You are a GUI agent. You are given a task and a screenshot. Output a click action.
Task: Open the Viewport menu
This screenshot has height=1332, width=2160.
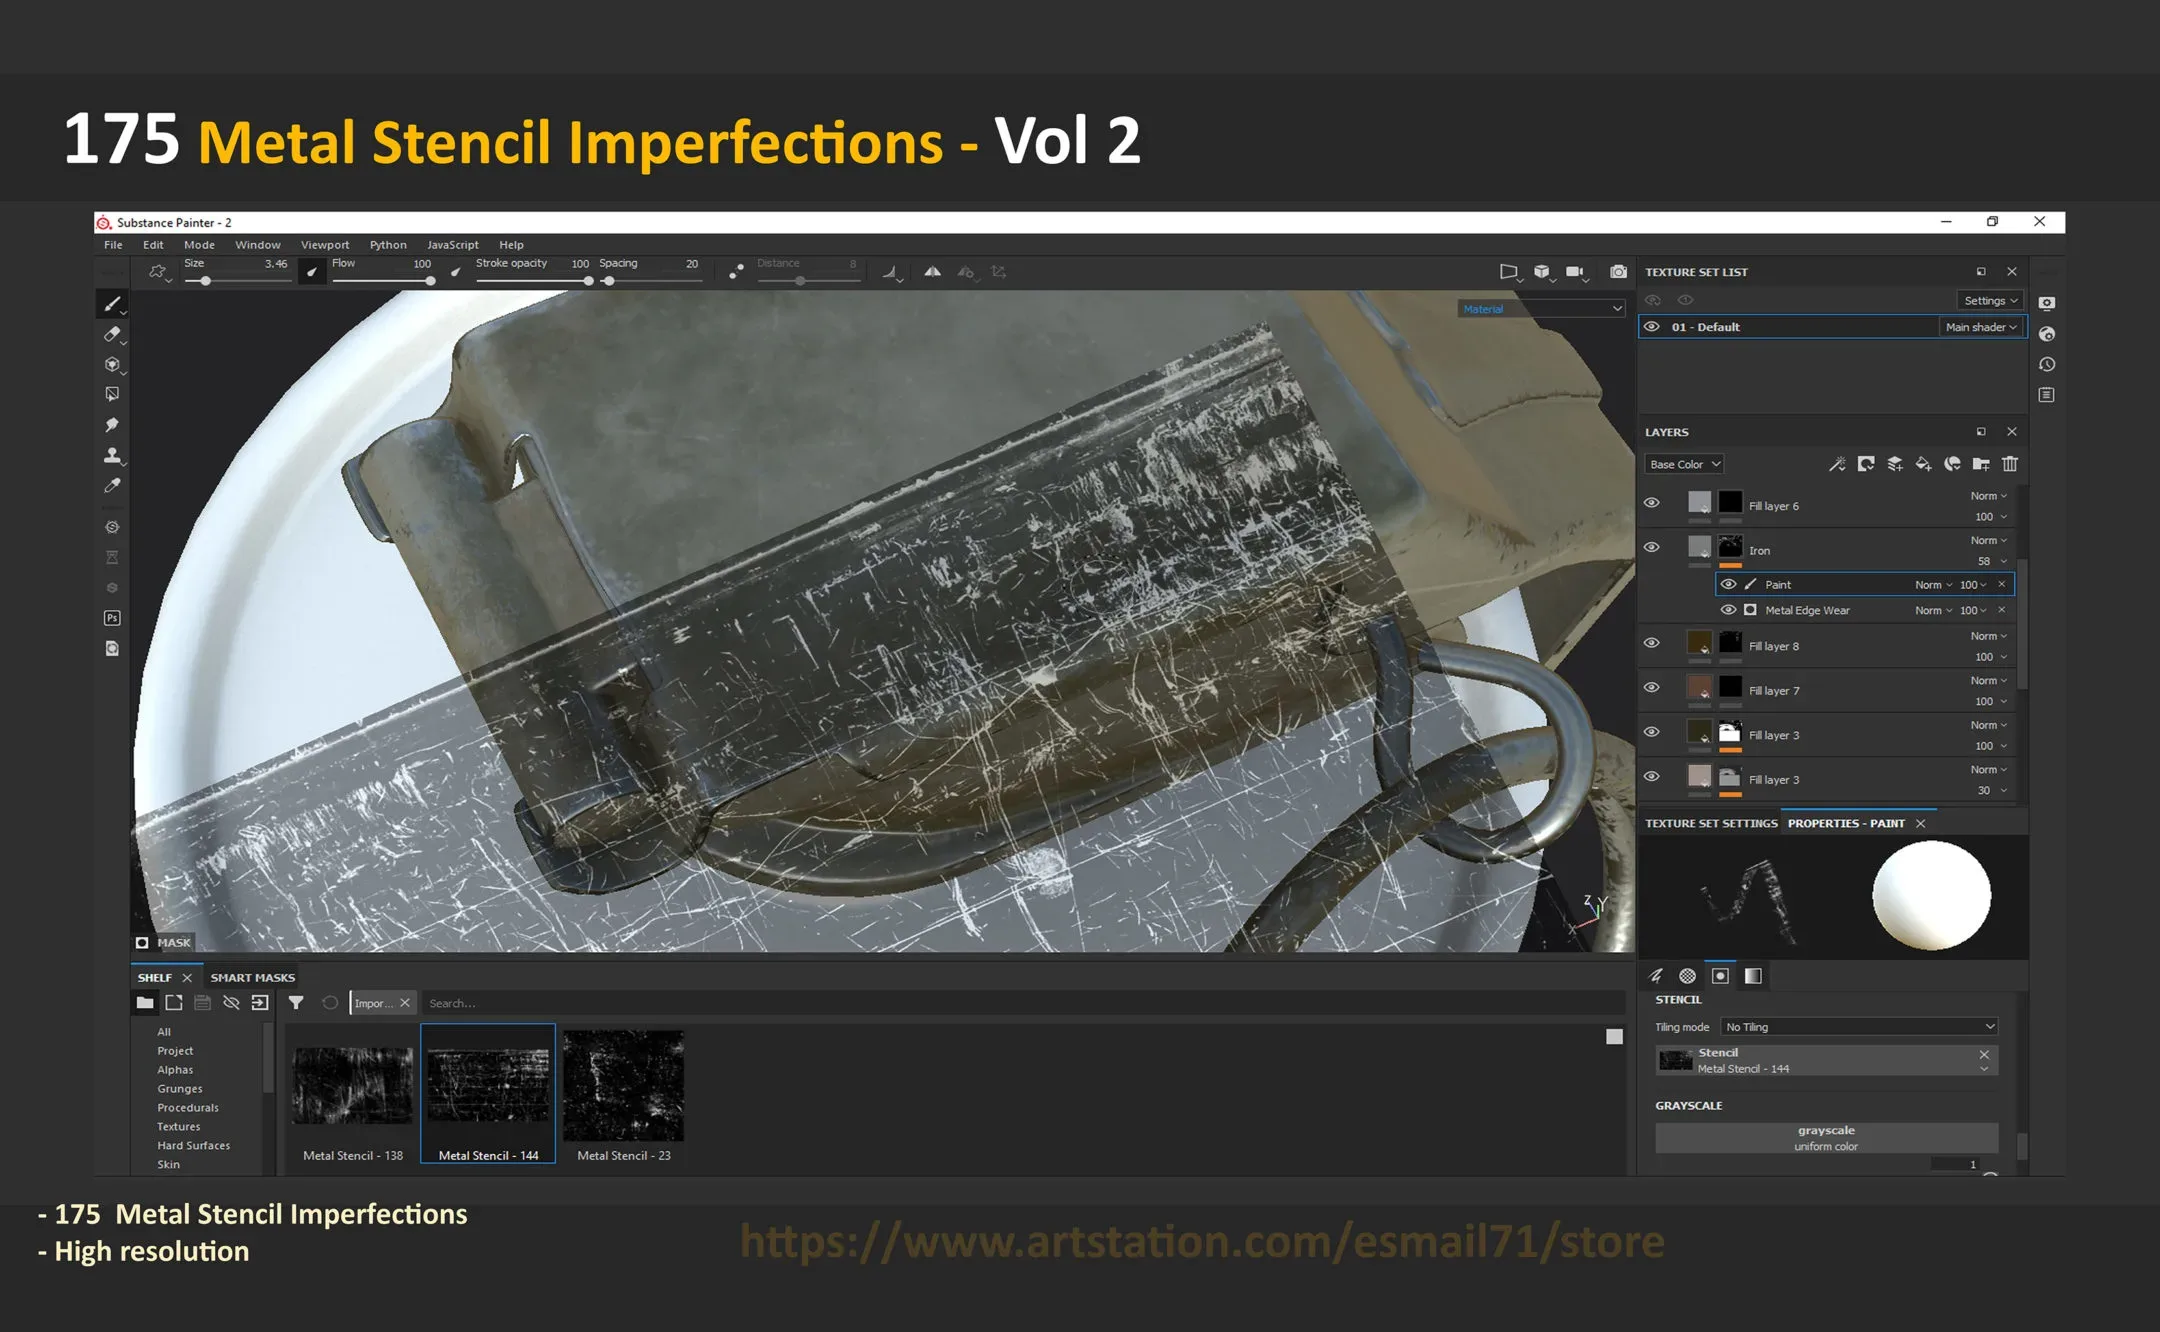pos(325,245)
